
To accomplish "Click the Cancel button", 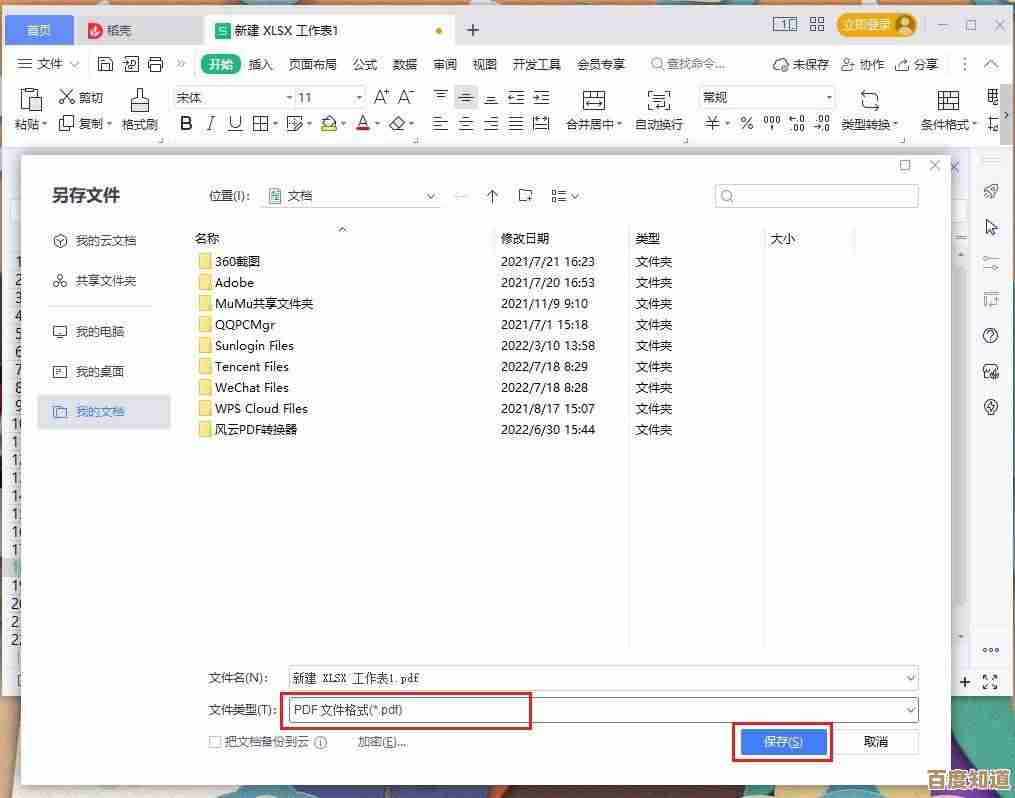I will click(875, 742).
